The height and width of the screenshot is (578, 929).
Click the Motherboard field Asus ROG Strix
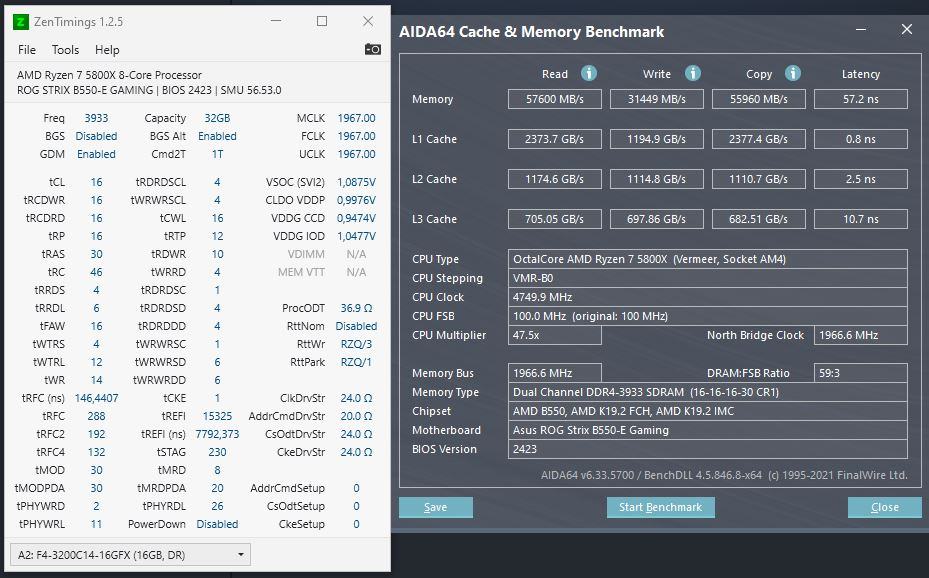point(707,430)
